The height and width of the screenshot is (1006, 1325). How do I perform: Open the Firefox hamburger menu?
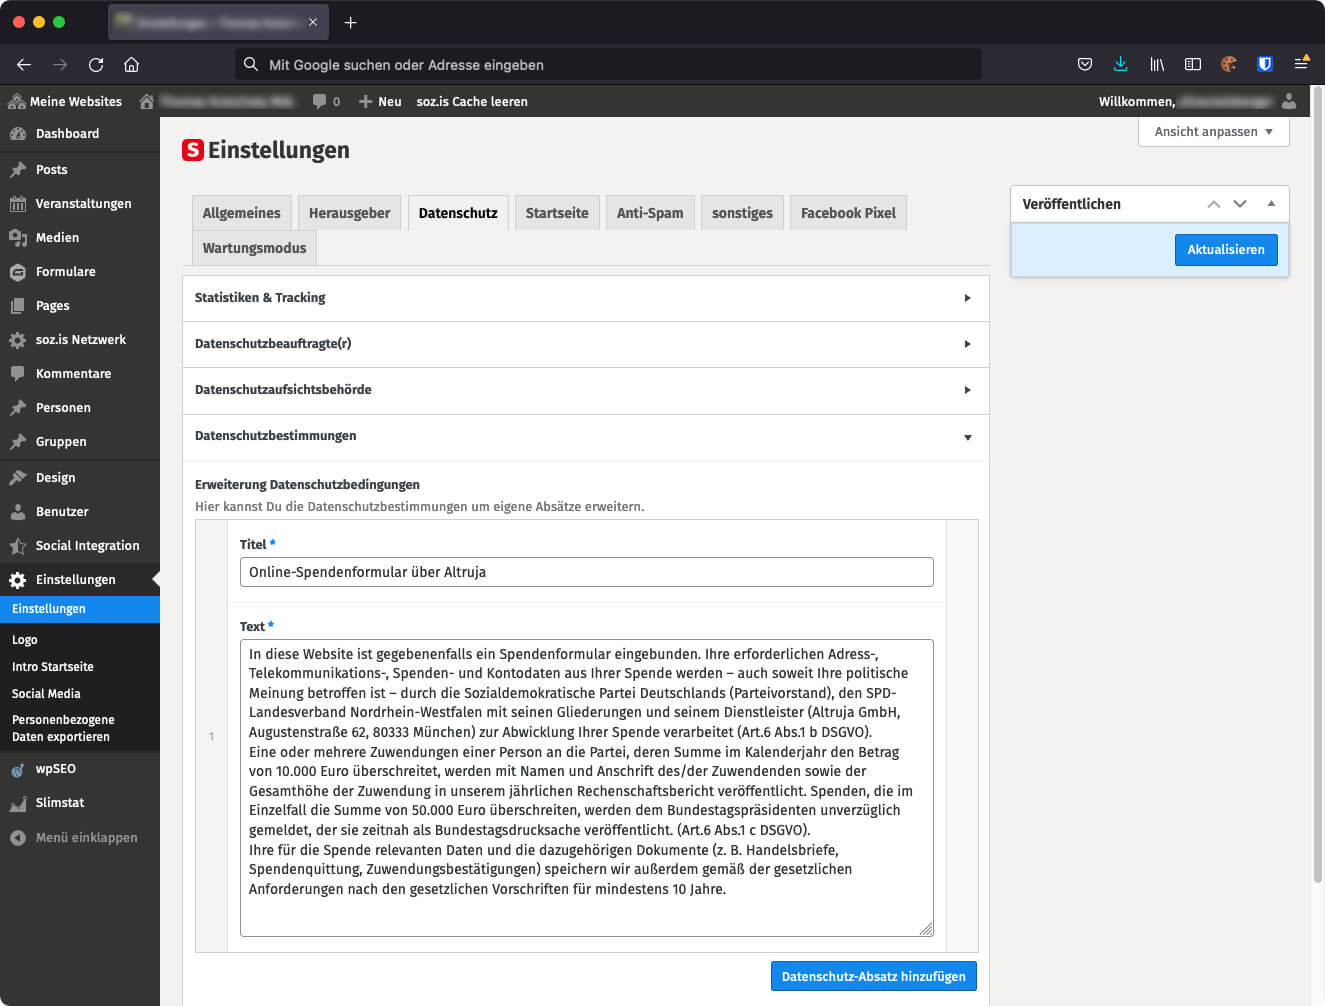pyautogui.click(x=1301, y=63)
